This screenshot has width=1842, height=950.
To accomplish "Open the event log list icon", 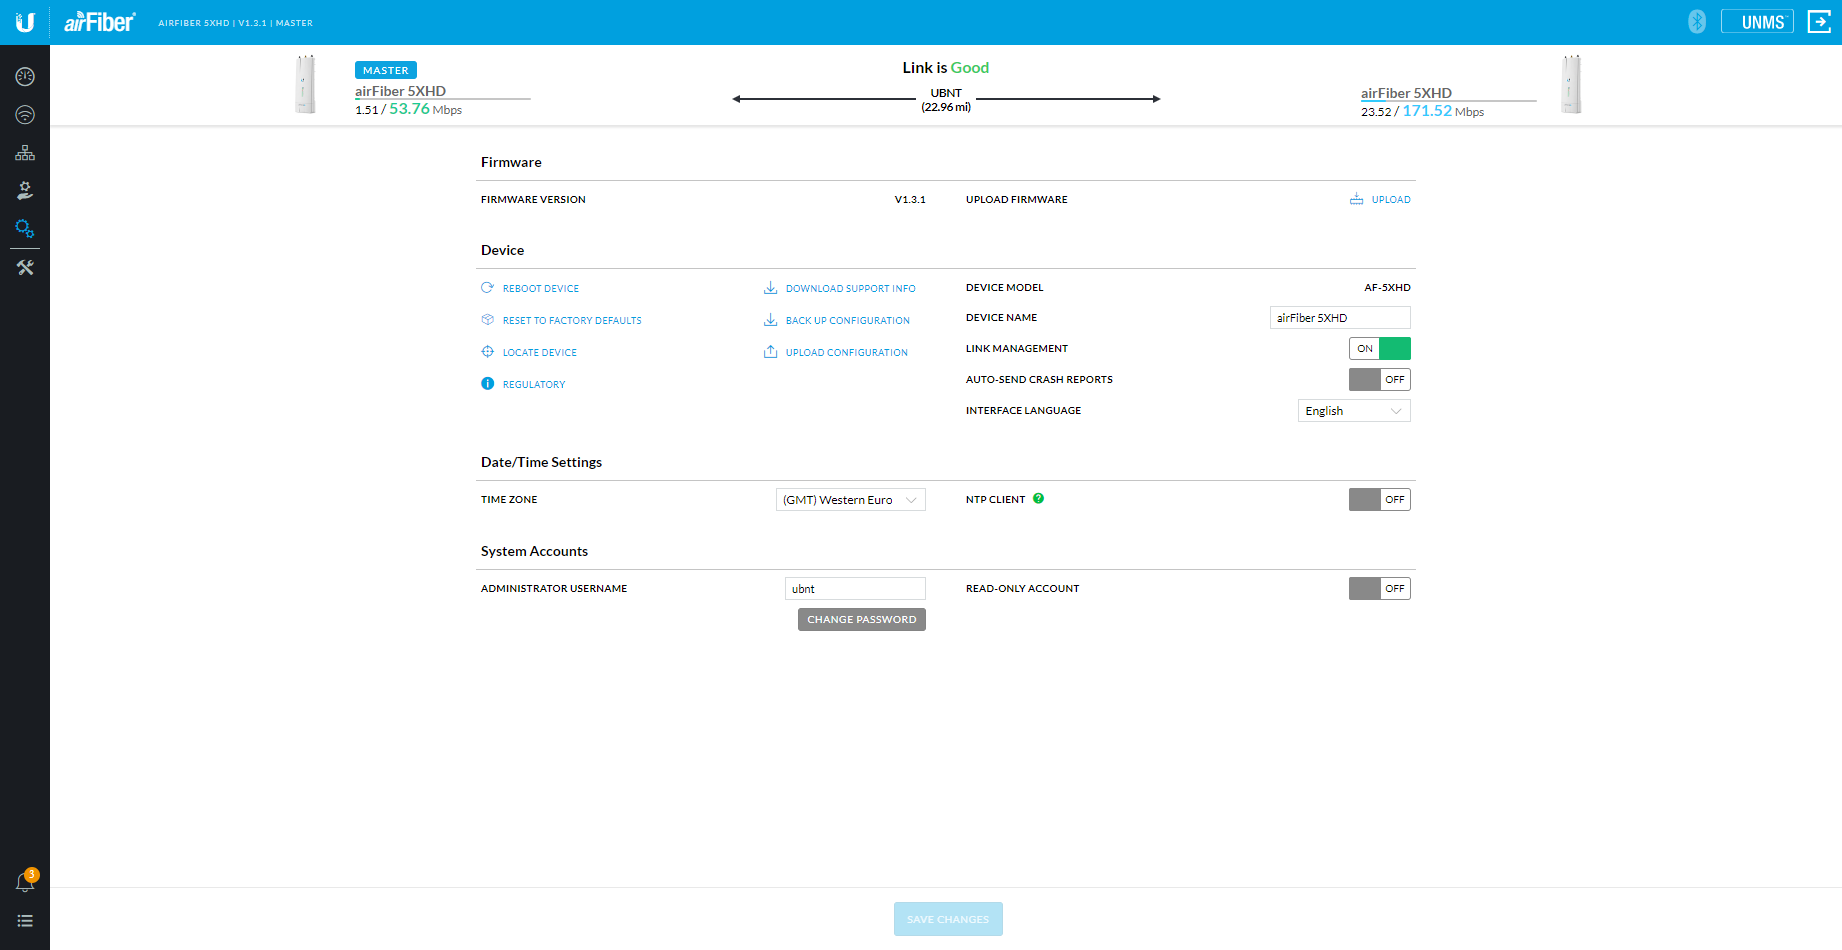I will 25,920.
